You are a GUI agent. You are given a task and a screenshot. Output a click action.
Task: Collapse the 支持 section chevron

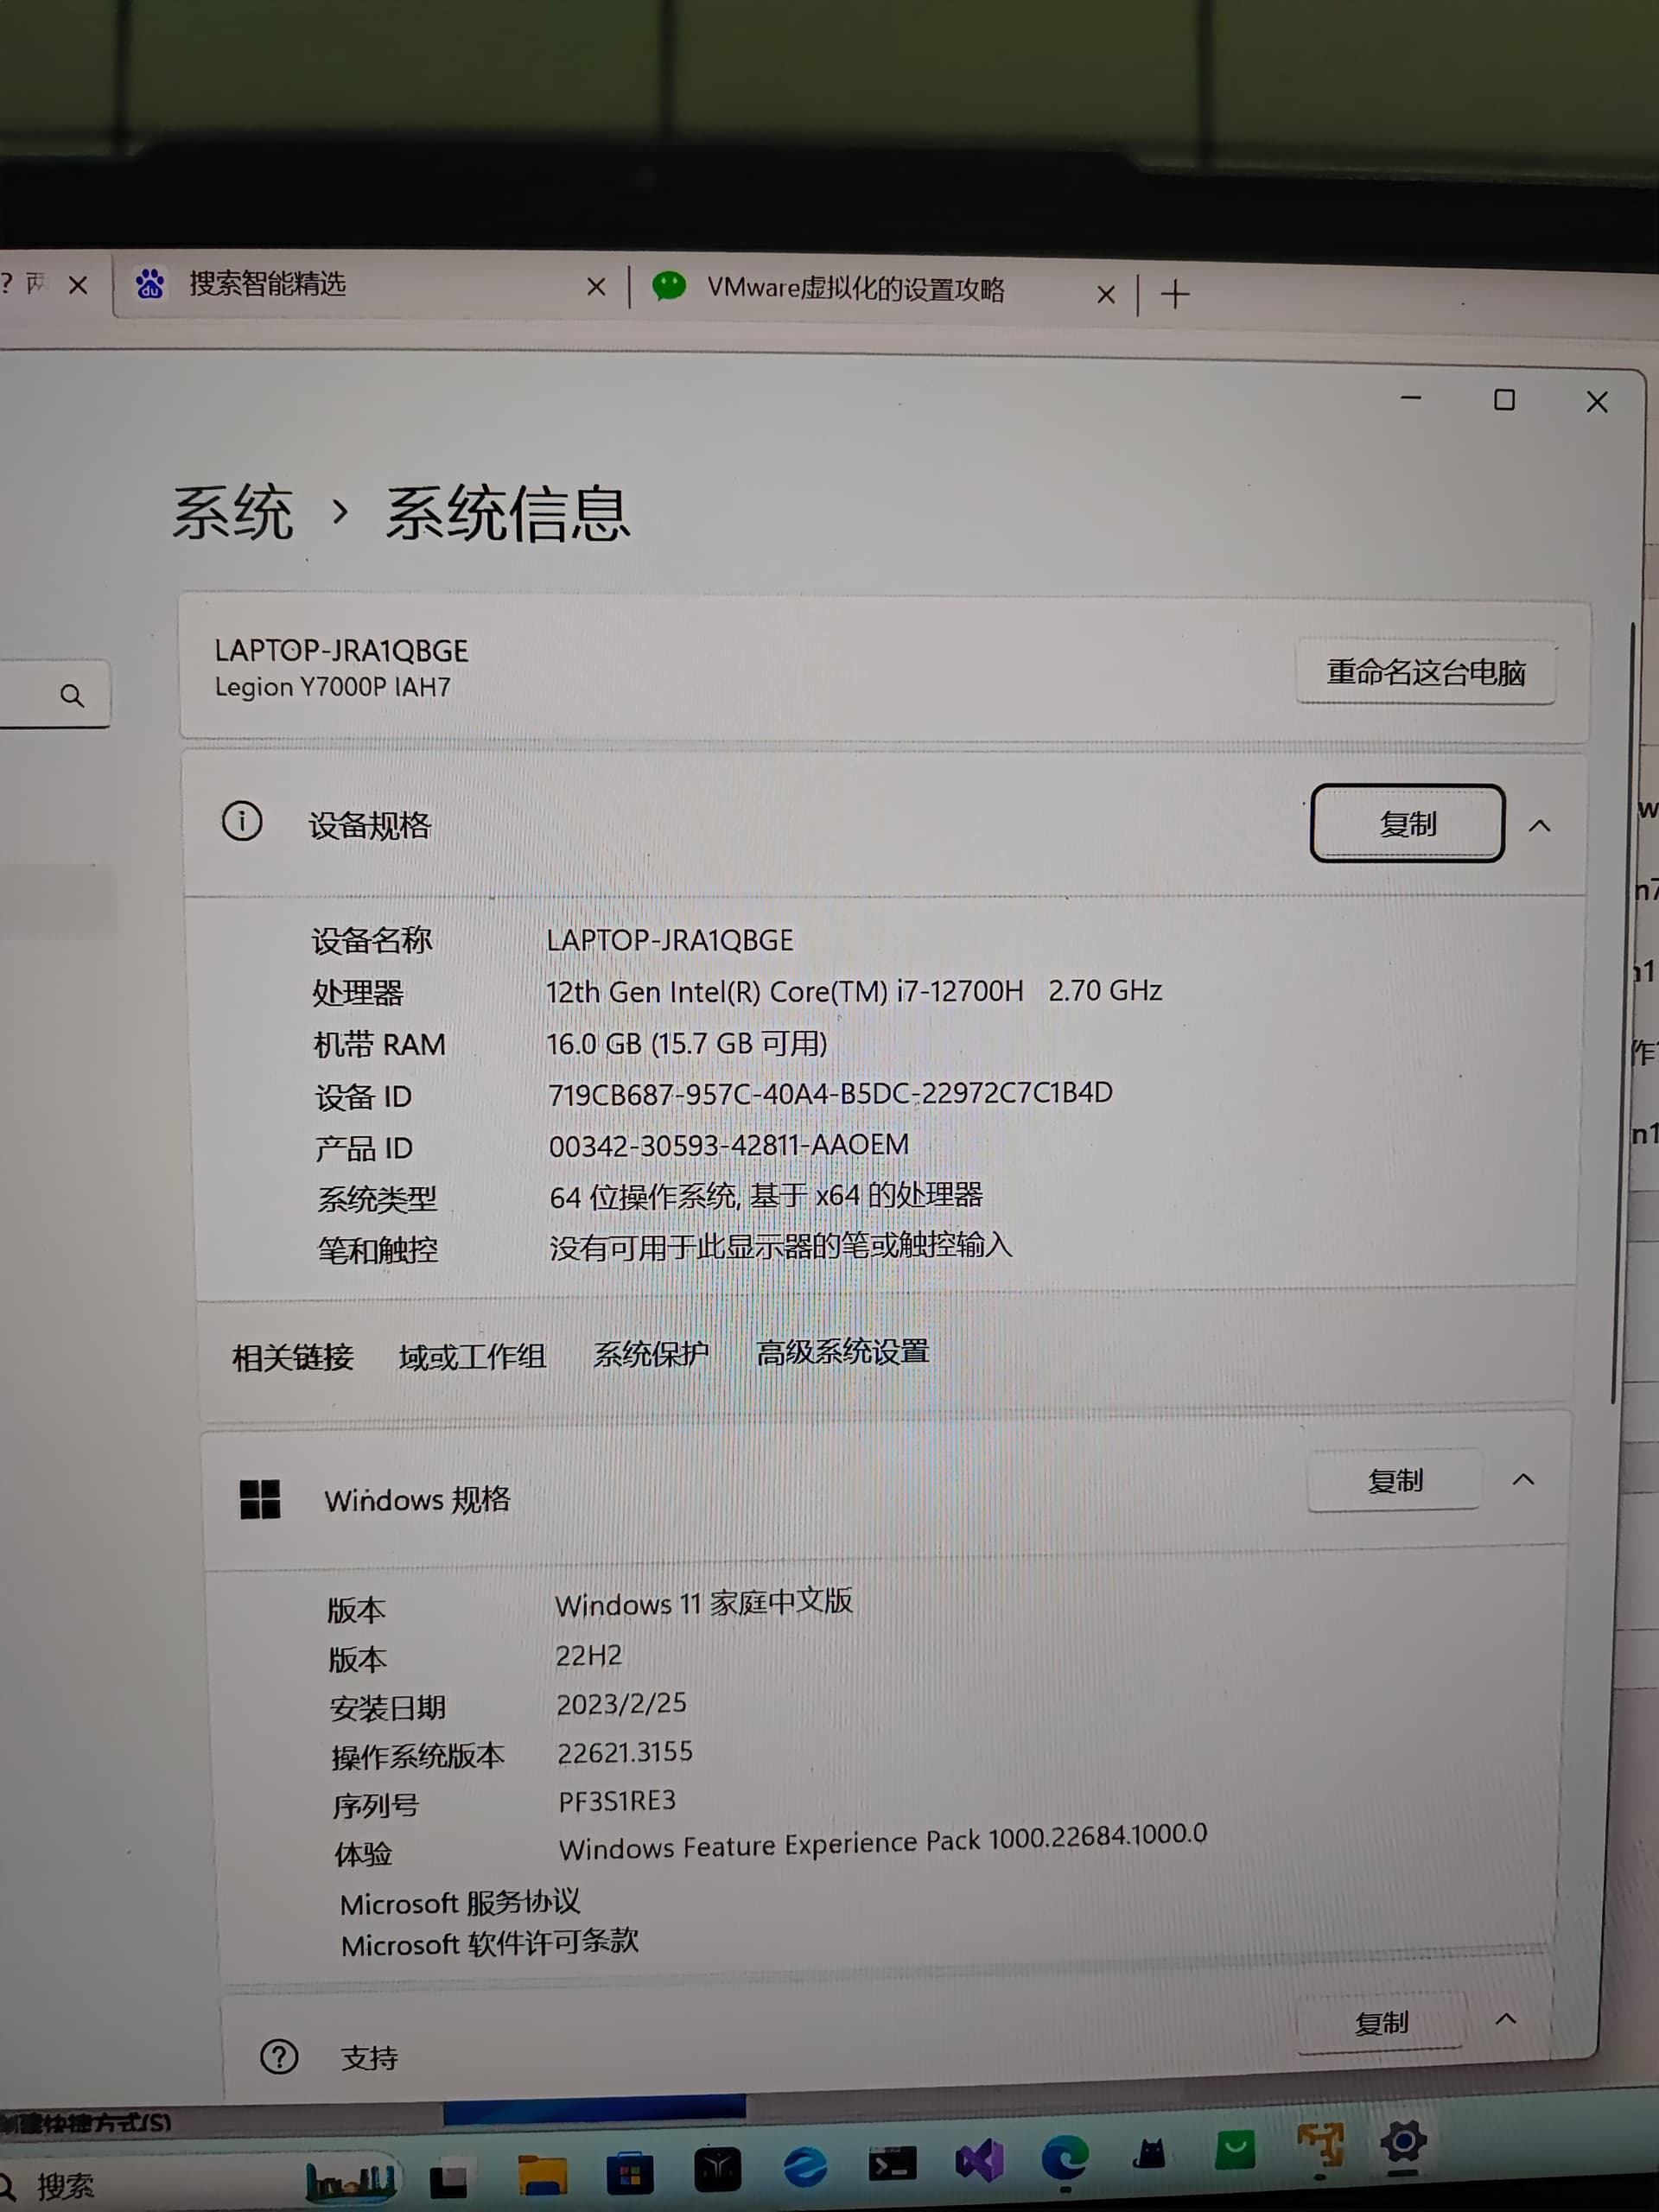point(1505,2019)
